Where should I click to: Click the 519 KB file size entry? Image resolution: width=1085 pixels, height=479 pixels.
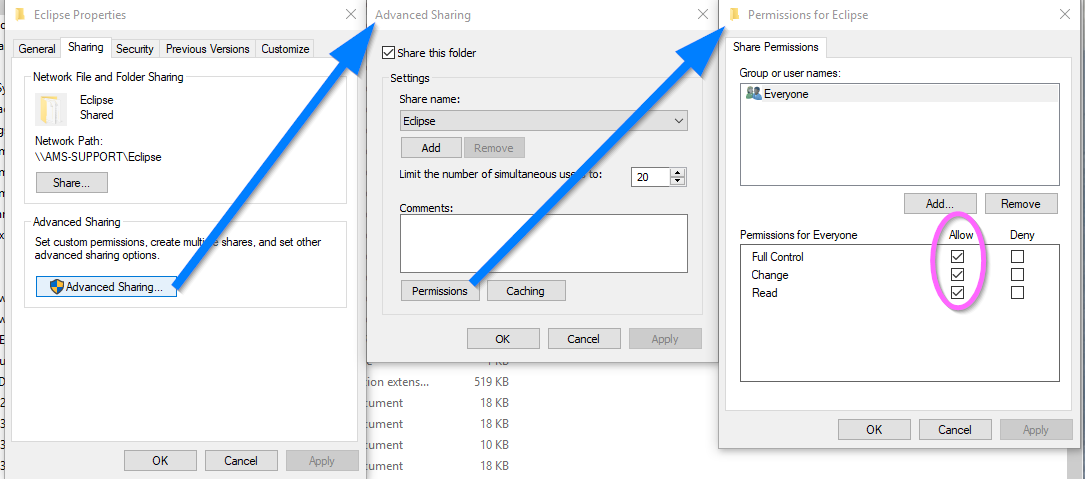[489, 381]
